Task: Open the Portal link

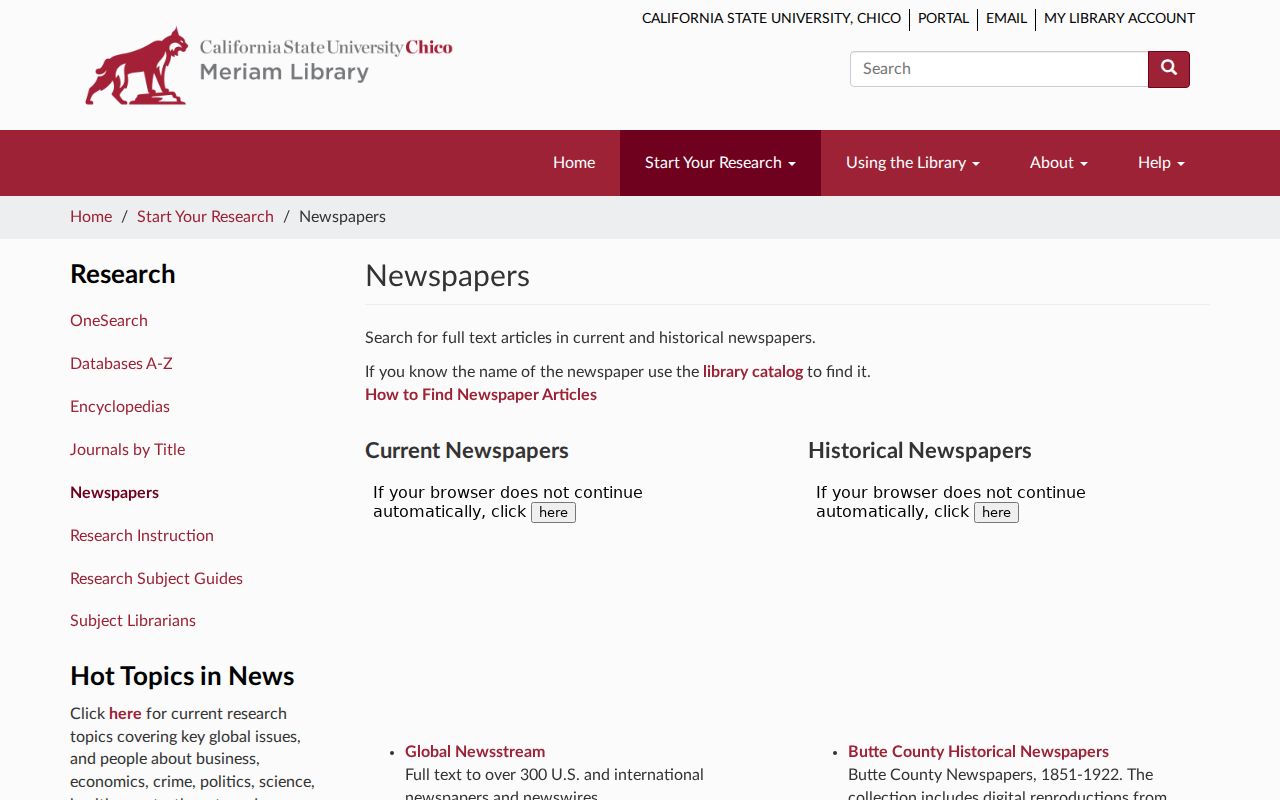Action: coord(943,18)
